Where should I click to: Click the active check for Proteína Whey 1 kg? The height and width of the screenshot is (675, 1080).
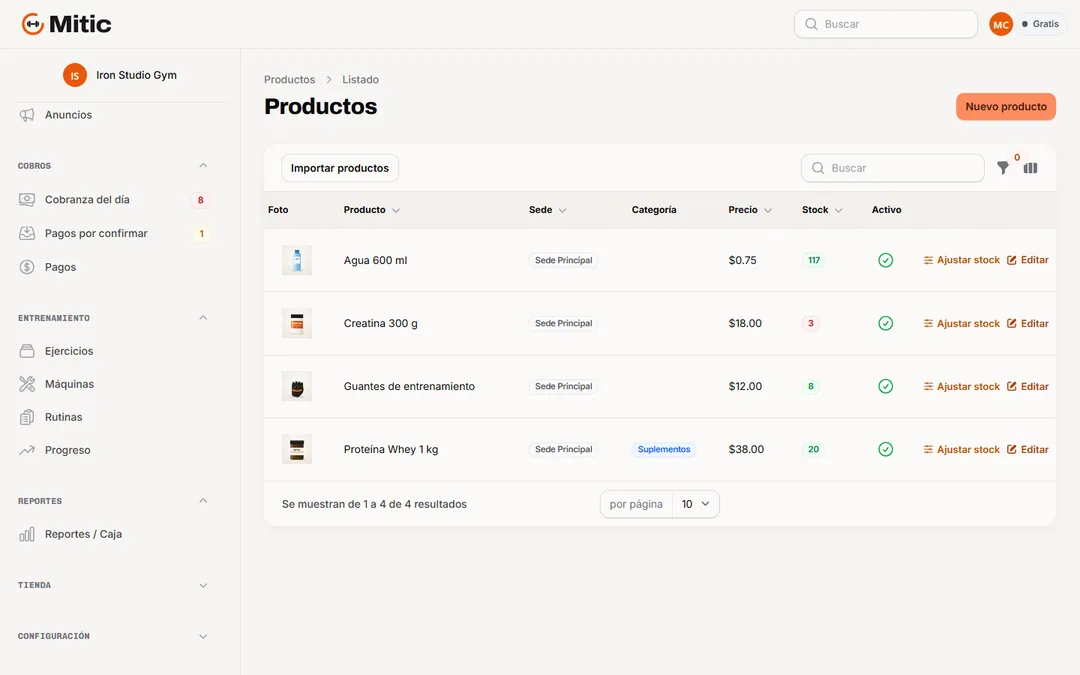coord(886,450)
